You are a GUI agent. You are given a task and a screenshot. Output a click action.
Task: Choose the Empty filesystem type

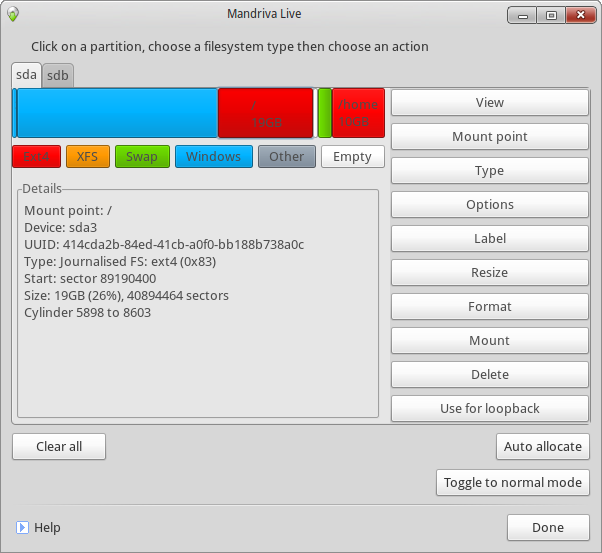[353, 157]
